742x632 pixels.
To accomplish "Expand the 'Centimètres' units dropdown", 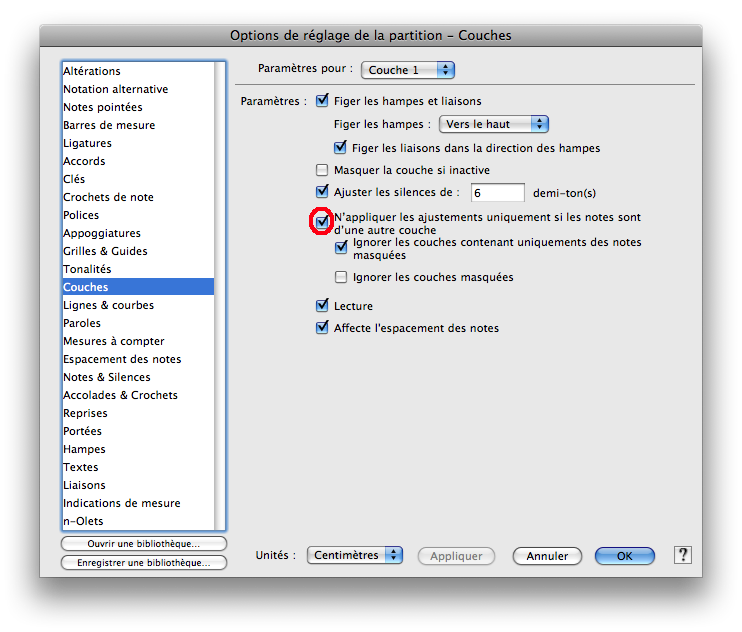I will [x=354, y=555].
